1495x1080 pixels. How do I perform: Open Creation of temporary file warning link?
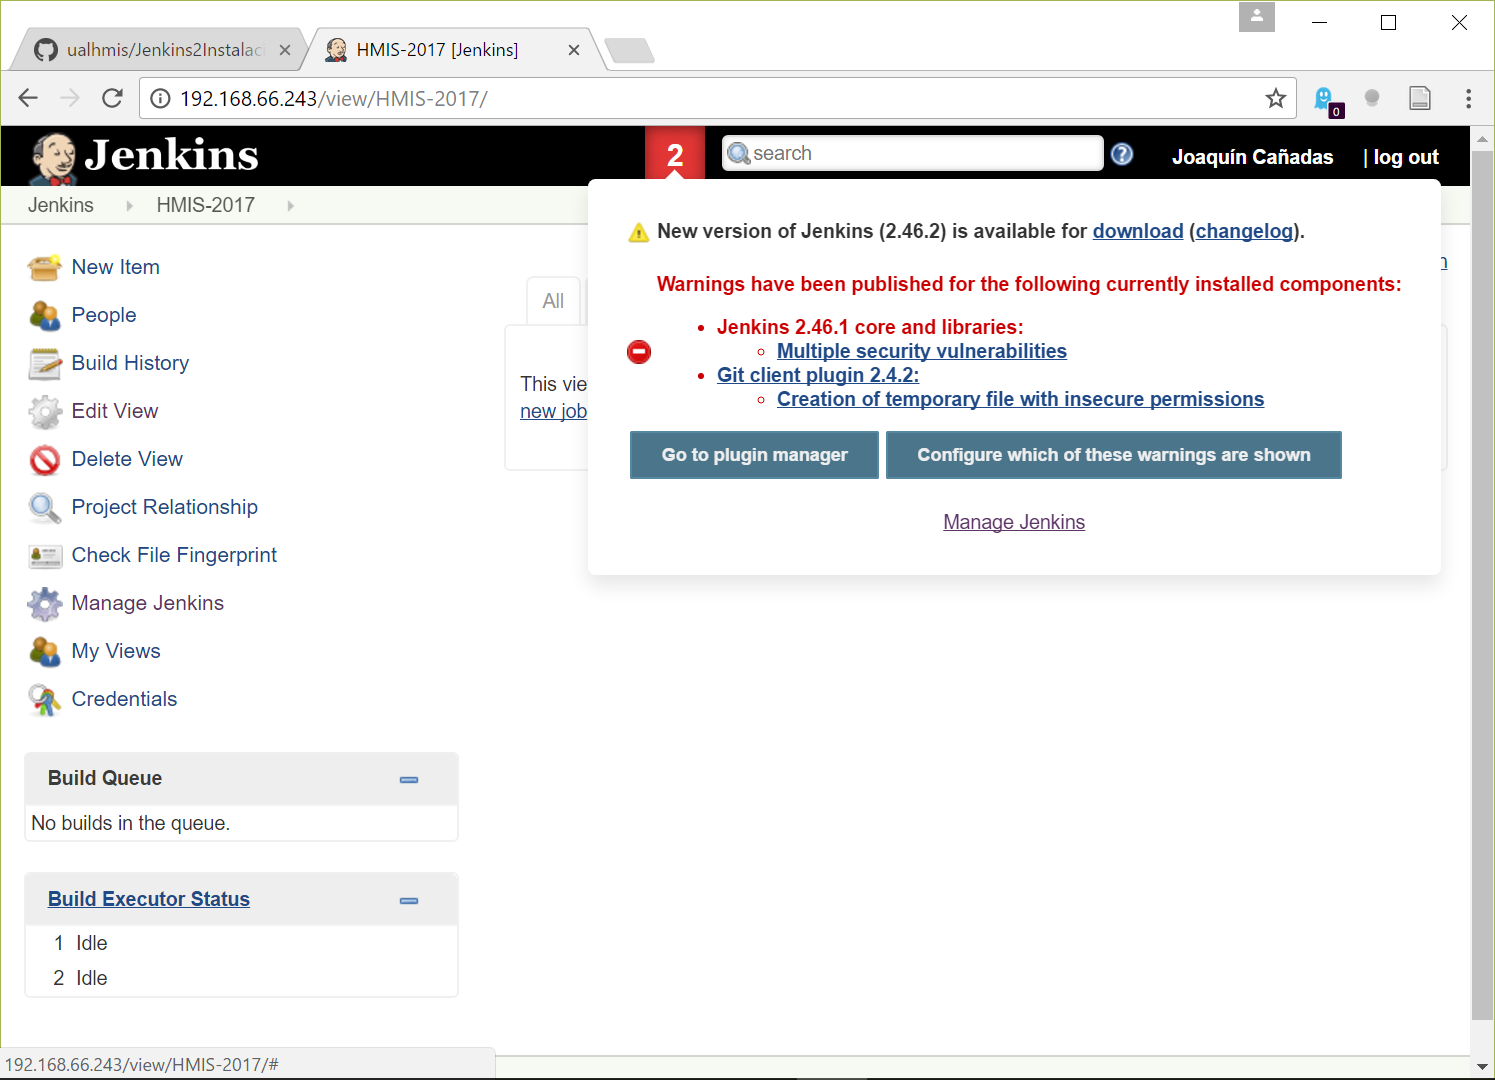[1020, 399]
